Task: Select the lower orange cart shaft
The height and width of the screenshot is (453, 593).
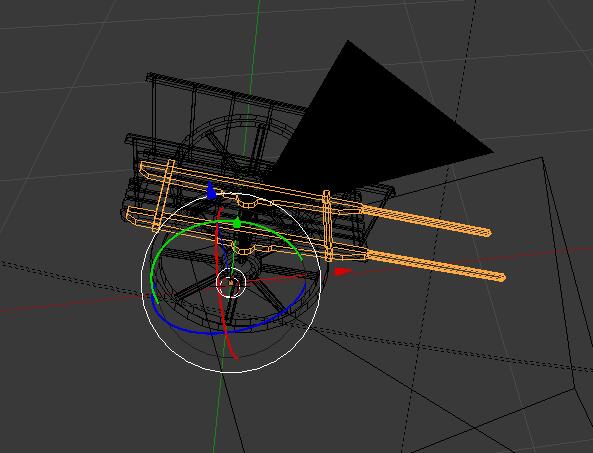Action: (435, 265)
